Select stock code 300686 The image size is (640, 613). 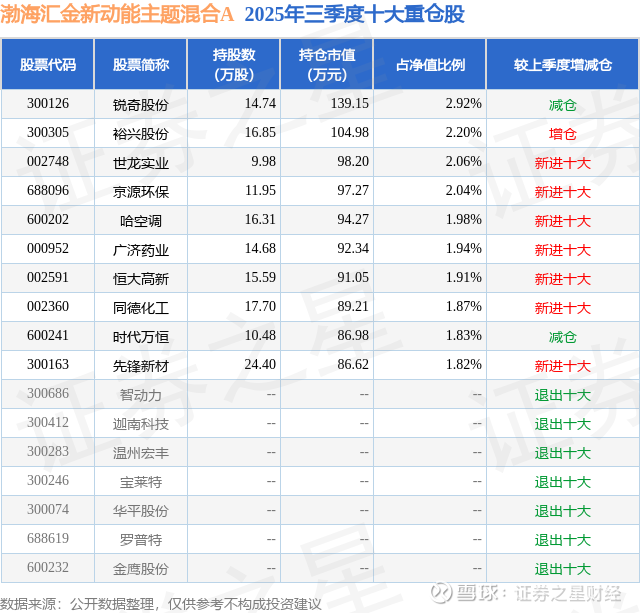[48, 393]
